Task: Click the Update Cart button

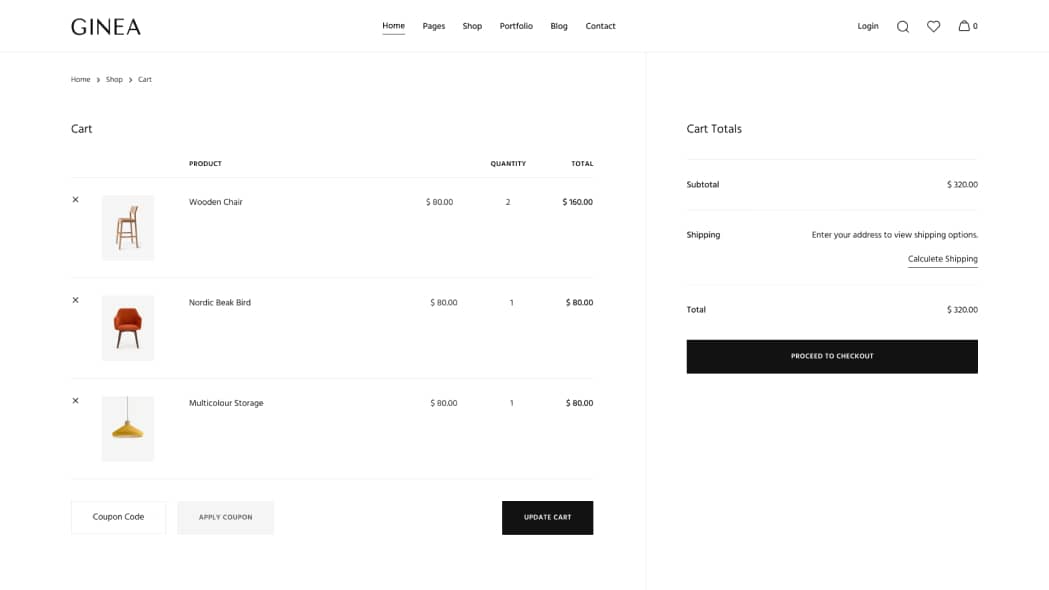Action: 547,518
